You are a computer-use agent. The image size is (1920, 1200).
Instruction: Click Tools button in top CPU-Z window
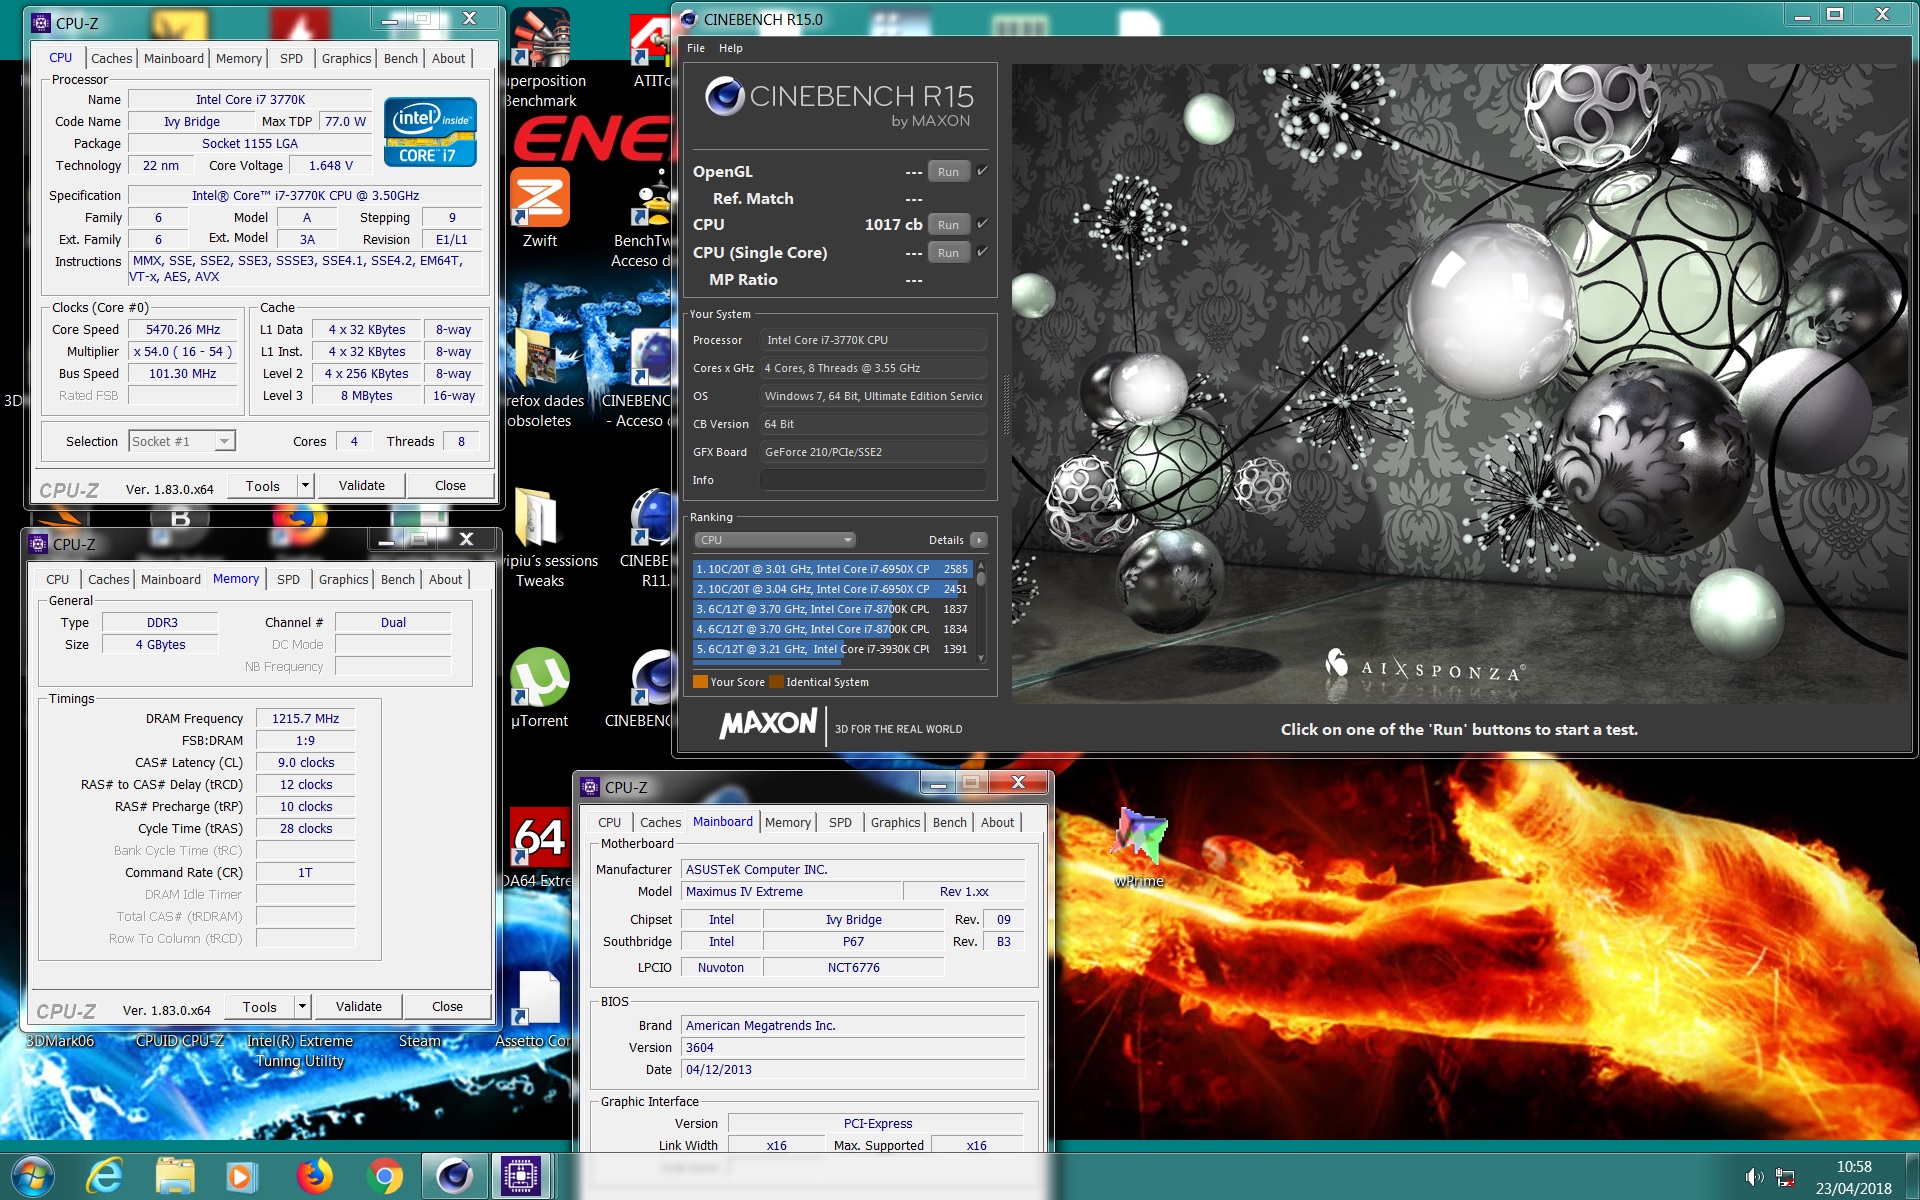click(263, 486)
